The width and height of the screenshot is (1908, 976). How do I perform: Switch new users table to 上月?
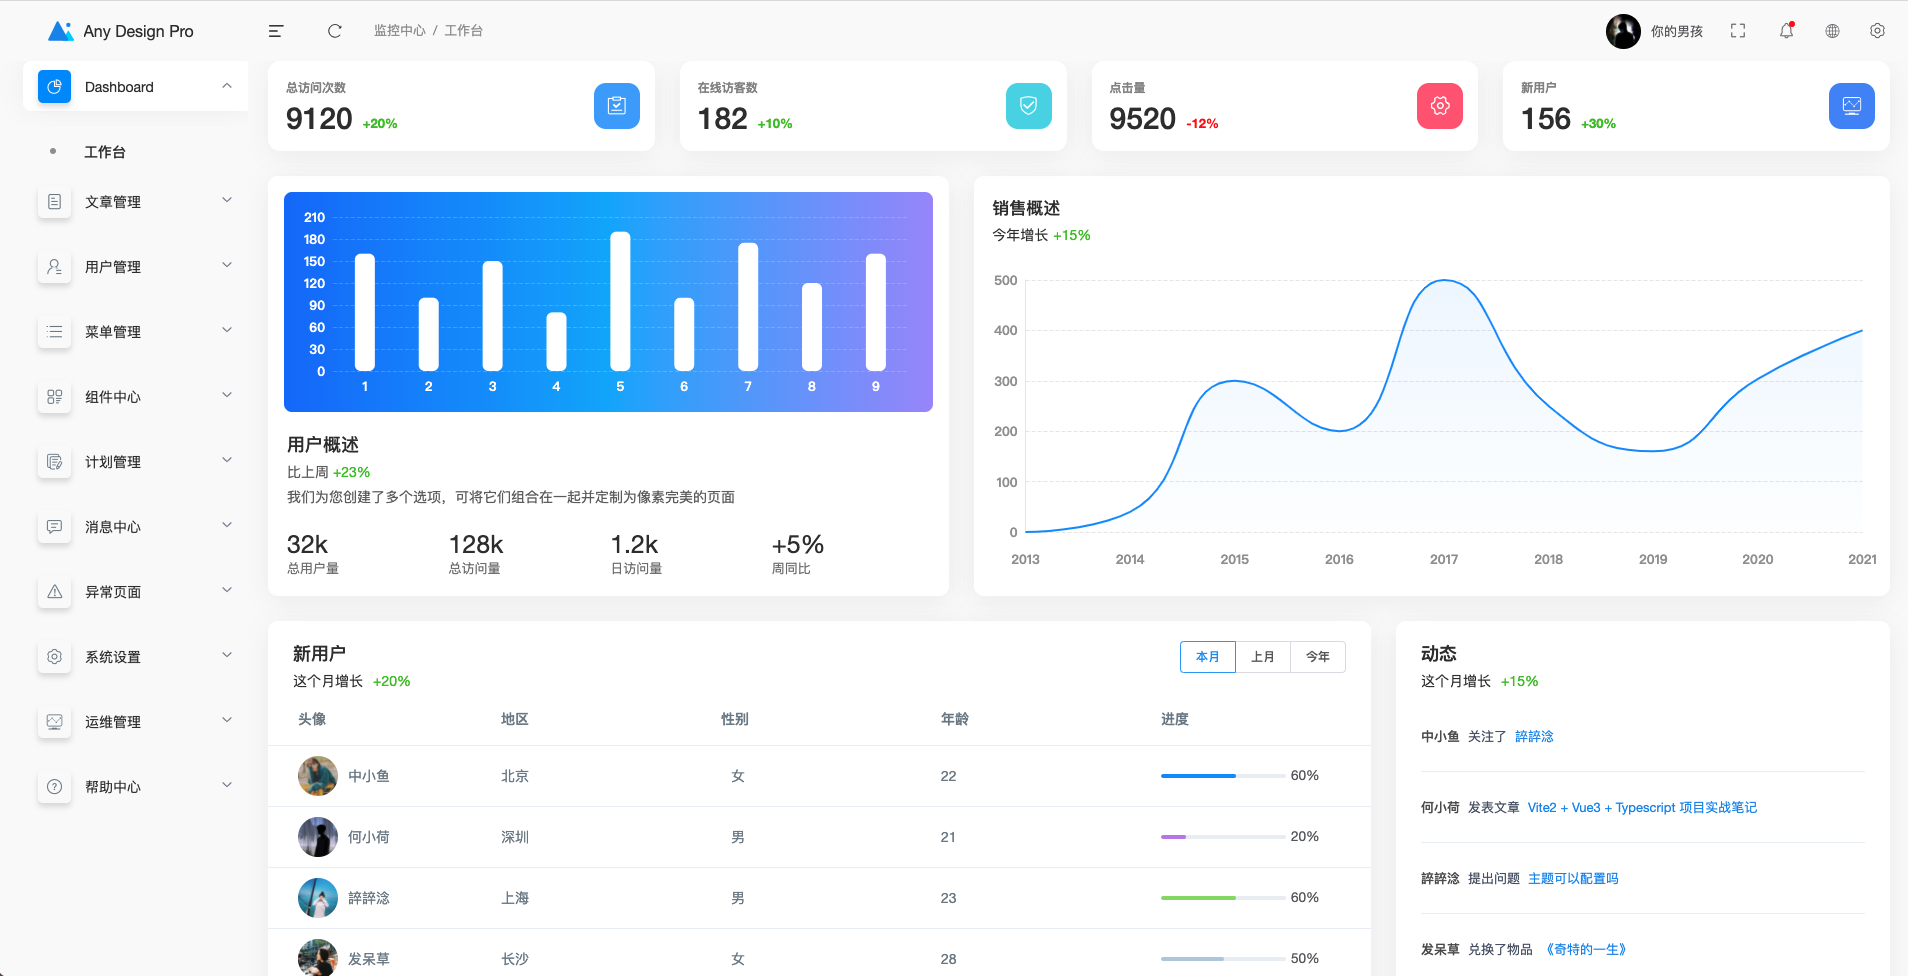[1262, 657]
